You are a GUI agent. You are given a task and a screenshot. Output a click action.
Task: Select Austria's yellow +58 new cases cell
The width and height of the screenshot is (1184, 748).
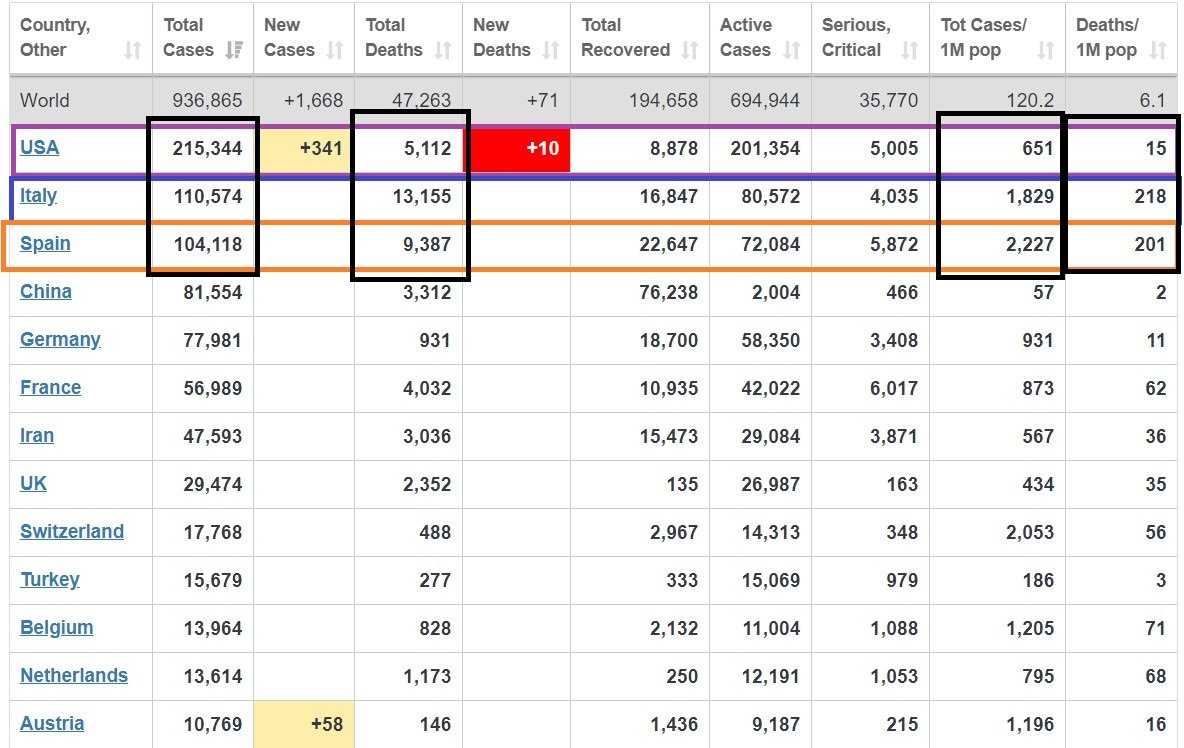point(304,725)
